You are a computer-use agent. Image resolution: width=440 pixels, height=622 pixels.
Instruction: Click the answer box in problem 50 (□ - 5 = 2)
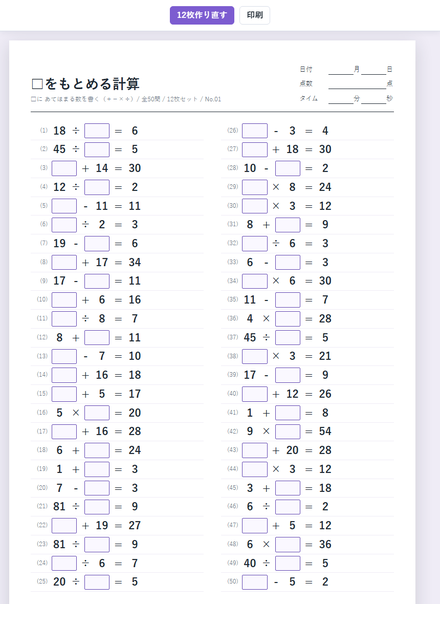(255, 582)
